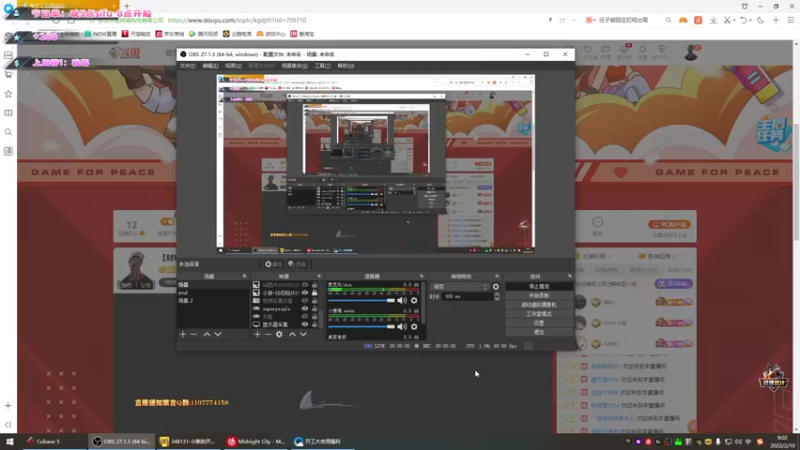Remove selected source with minus icon
Image resolution: width=800 pixels, height=450 pixels.
(268, 334)
